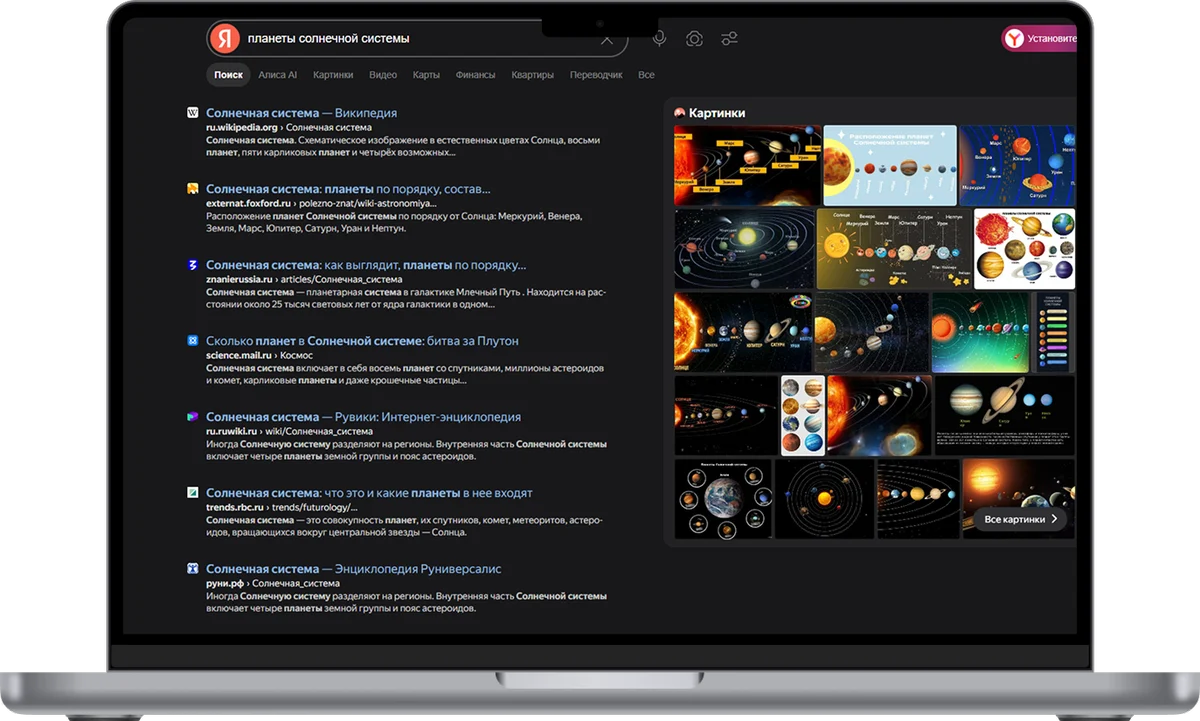
Task: Click the Ruwiki favicon beside the Рувики result
Action: click(192, 416)
